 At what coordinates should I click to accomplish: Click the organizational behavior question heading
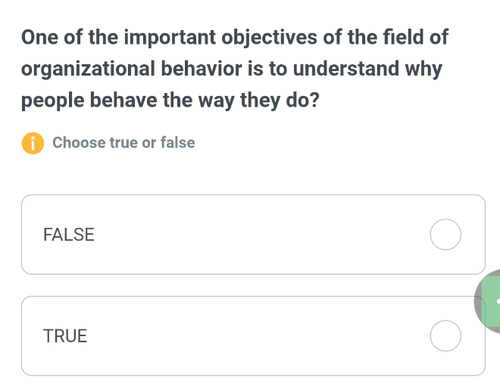[235, 68]
